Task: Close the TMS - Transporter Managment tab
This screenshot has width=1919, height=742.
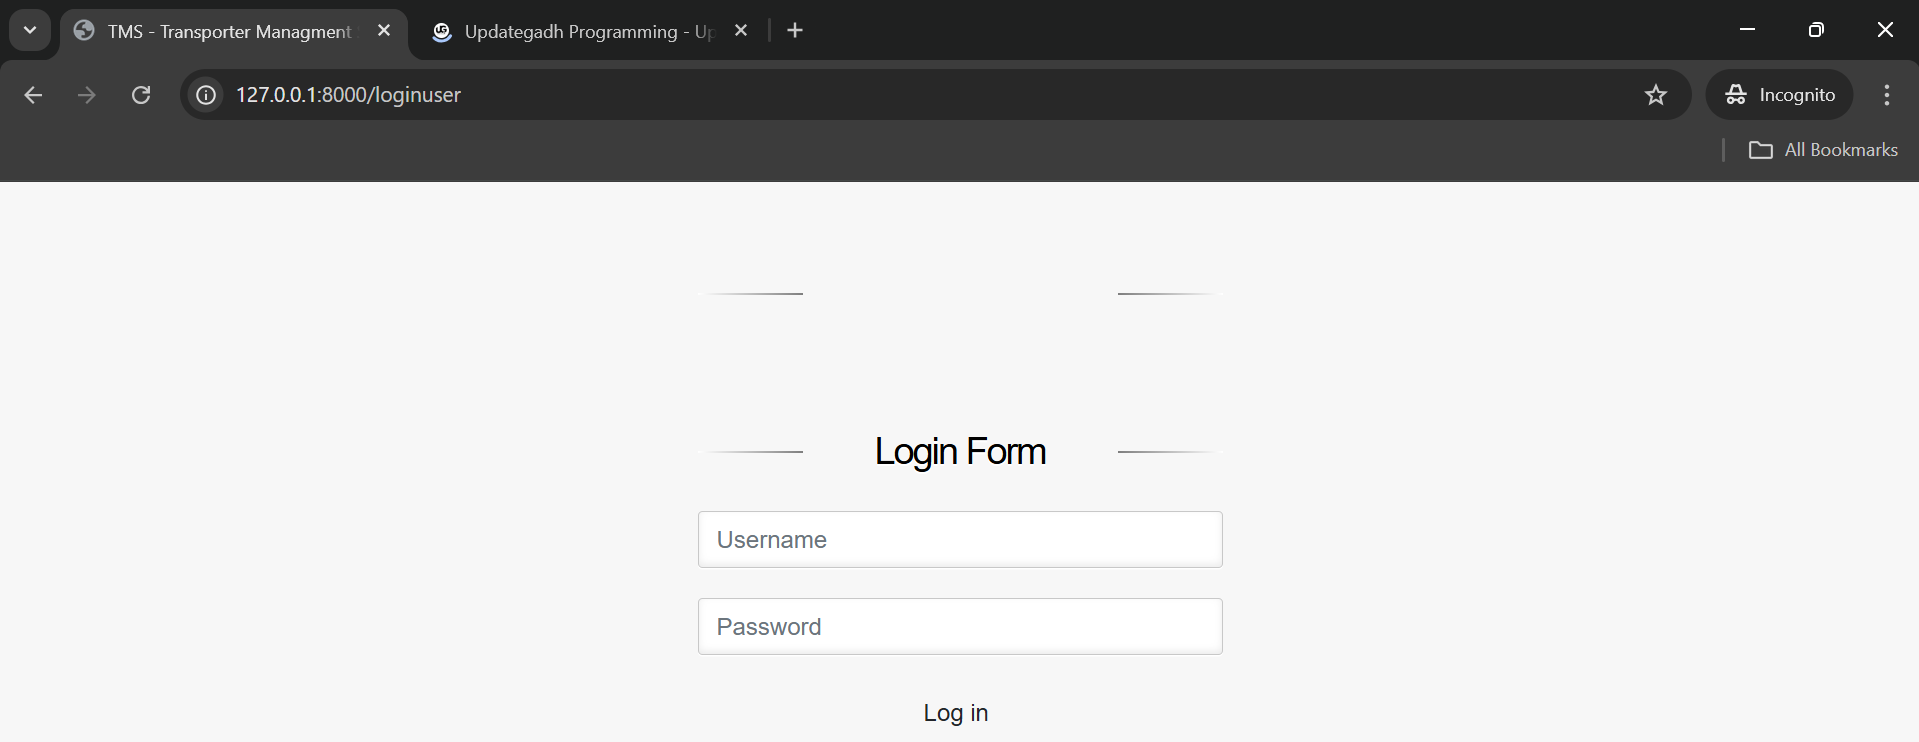Action: coord(384,31)
